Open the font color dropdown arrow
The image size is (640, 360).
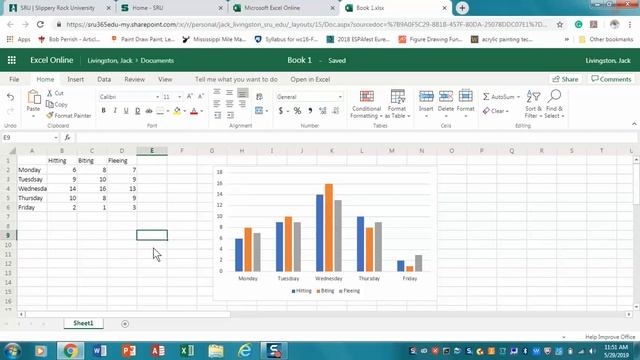pyautogui.click(x=202, y=111)
